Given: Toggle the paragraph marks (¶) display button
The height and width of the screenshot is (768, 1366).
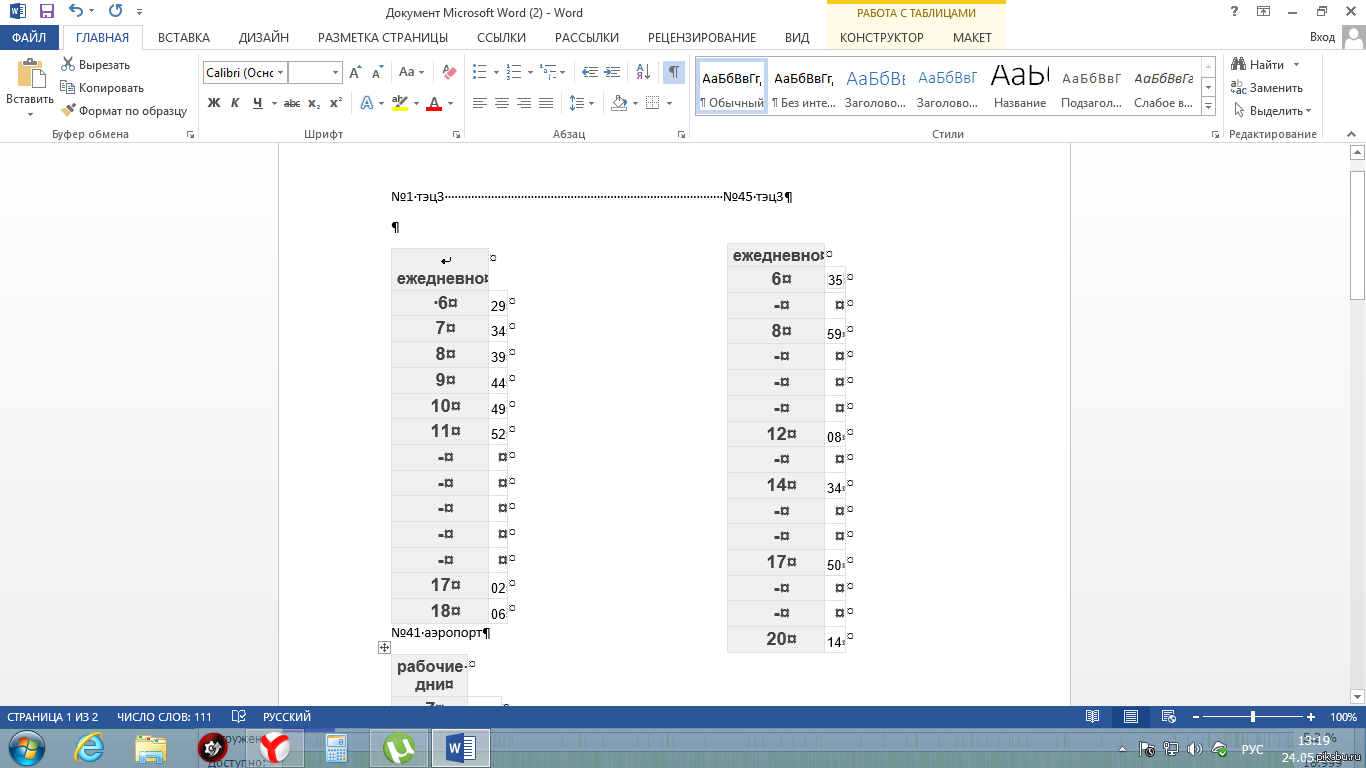Looking at the screenshot, I should coord(674,72).
